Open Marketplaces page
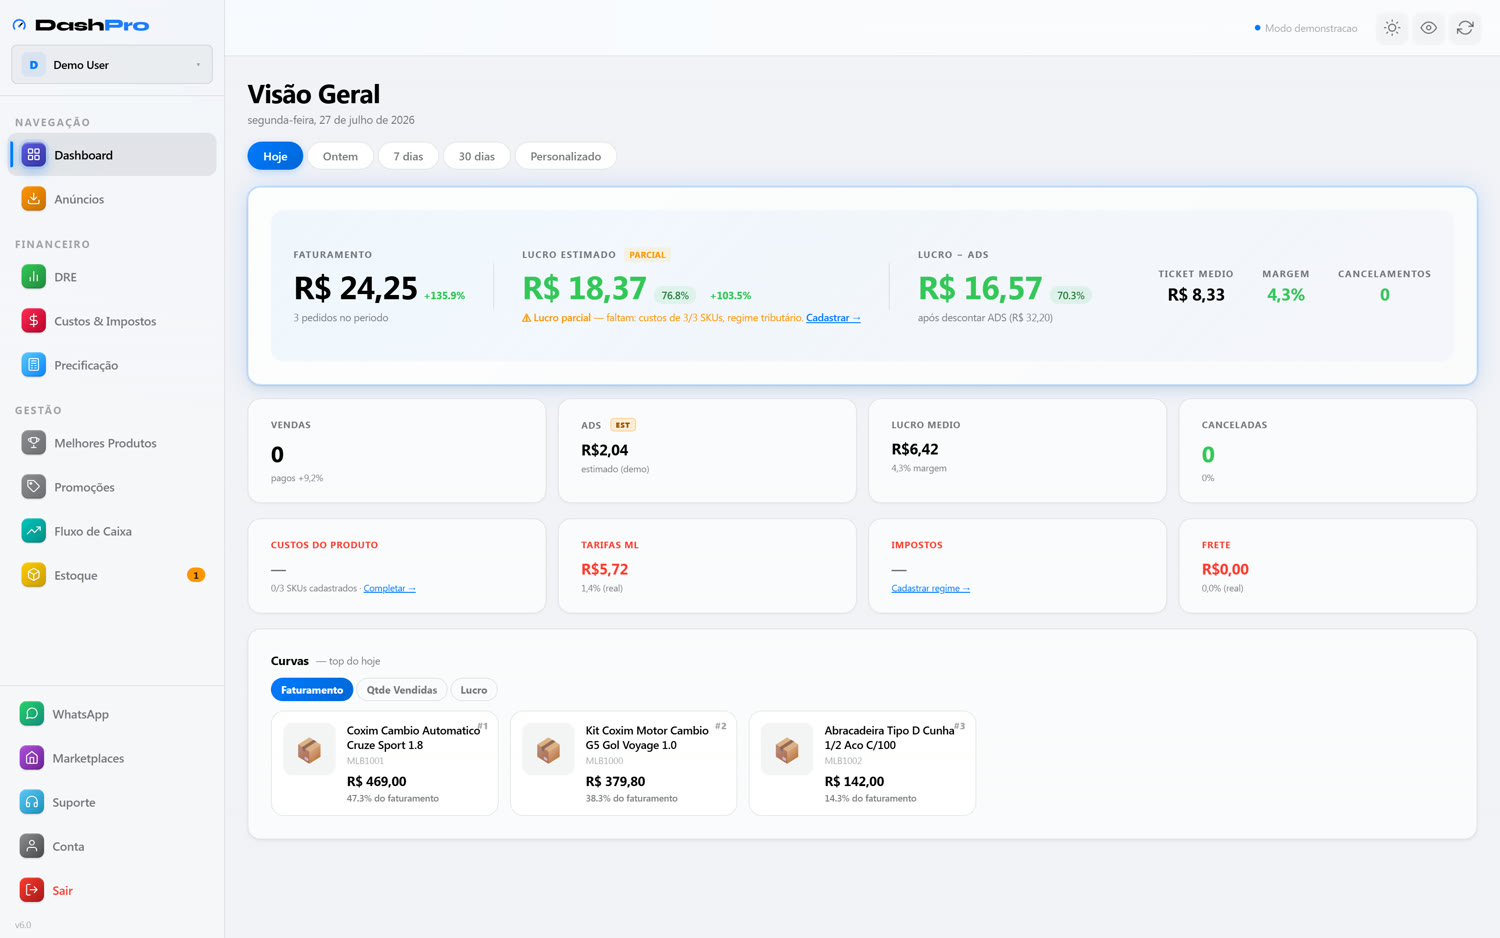 coord(112,758)
